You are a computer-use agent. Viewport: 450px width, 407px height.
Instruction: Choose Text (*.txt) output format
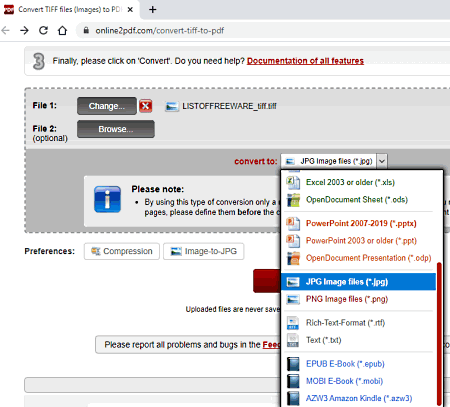click(x=323, y=340)
